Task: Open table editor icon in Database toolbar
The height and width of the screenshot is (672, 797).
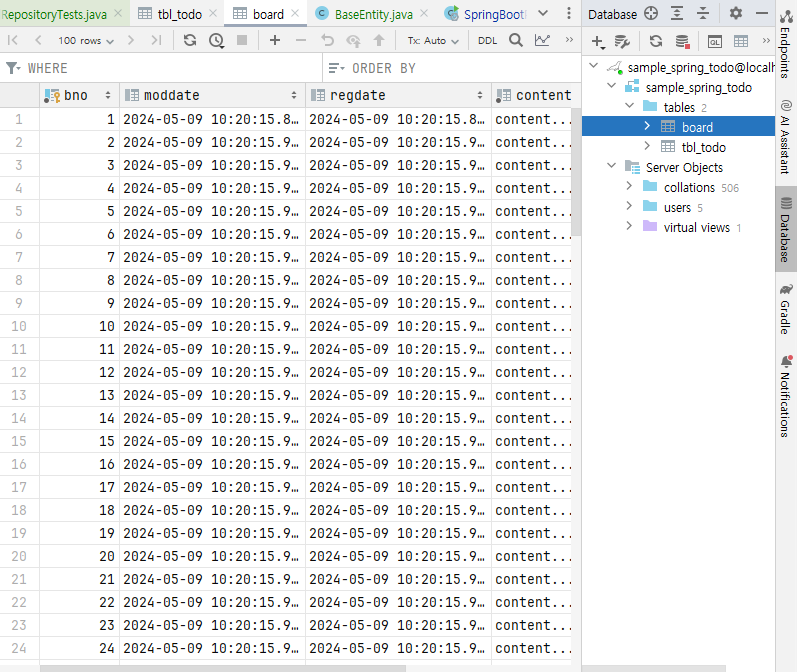Action: [x=741, y=41]
